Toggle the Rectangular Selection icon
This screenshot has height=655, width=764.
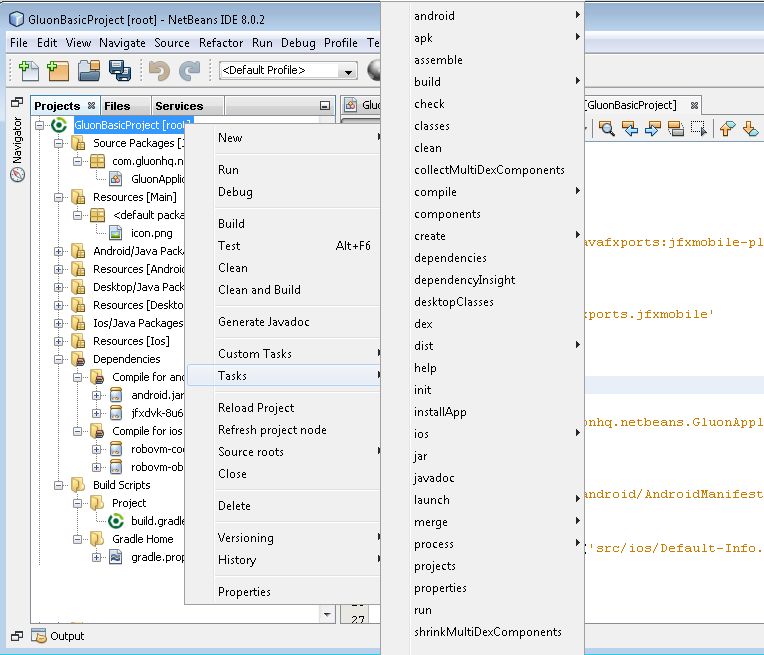coord(699,129)
